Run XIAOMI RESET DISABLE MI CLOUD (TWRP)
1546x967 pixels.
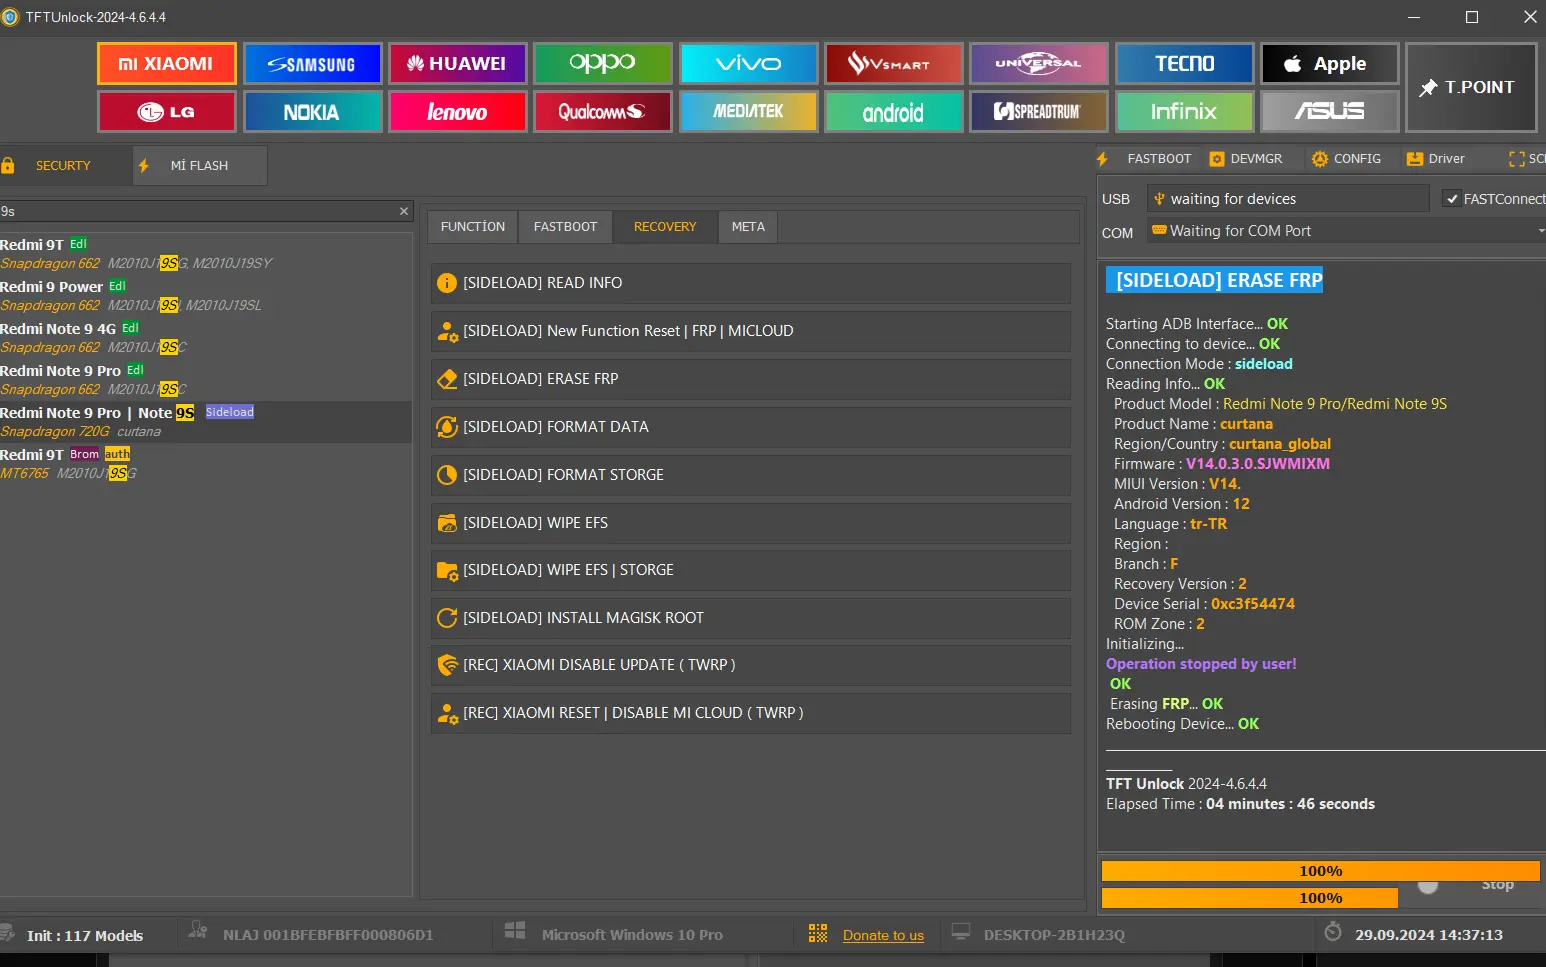point(751,713)
